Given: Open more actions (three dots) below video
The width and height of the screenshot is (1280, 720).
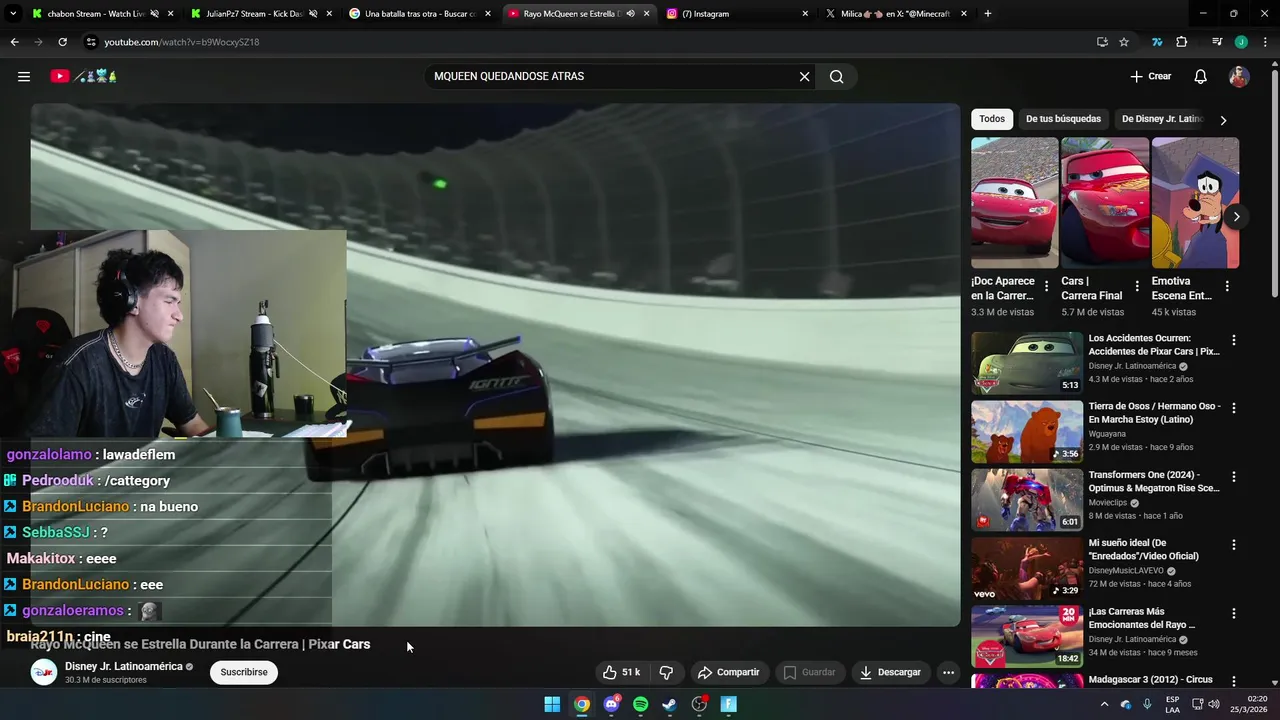Looking at the screenshot, I should coord(949,672).
